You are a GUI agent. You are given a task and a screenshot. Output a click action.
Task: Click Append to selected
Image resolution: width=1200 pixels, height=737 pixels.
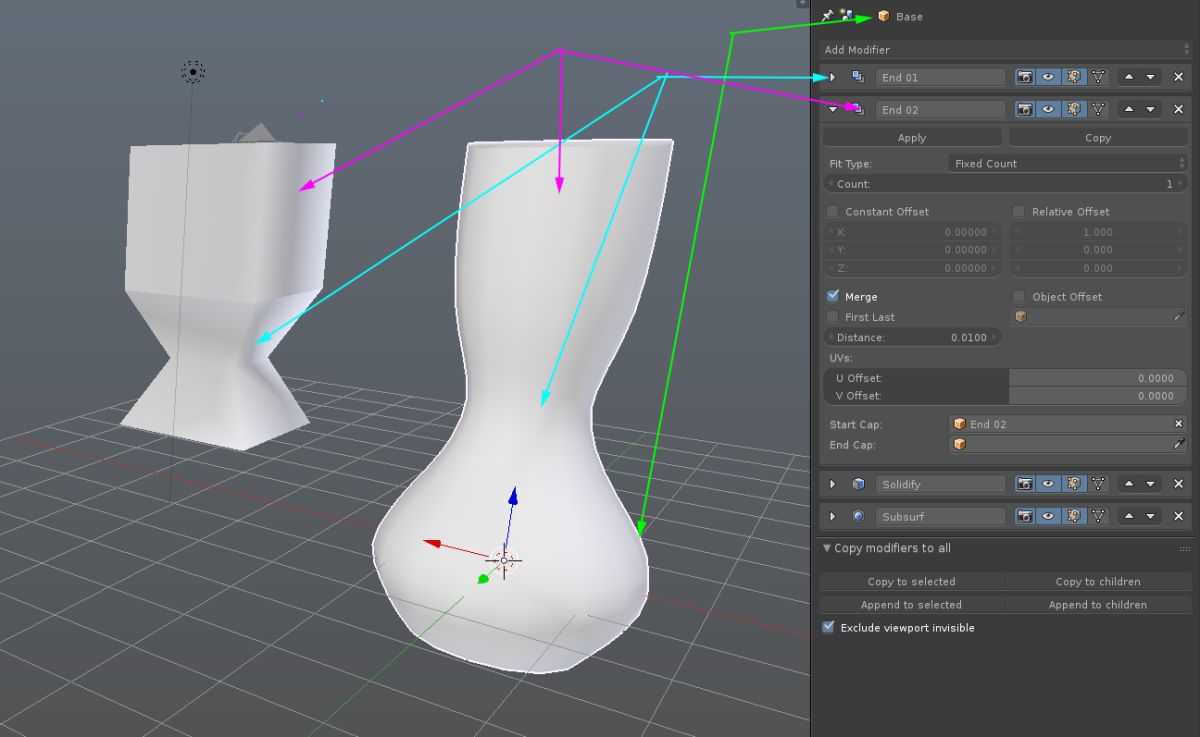point(911,604)
